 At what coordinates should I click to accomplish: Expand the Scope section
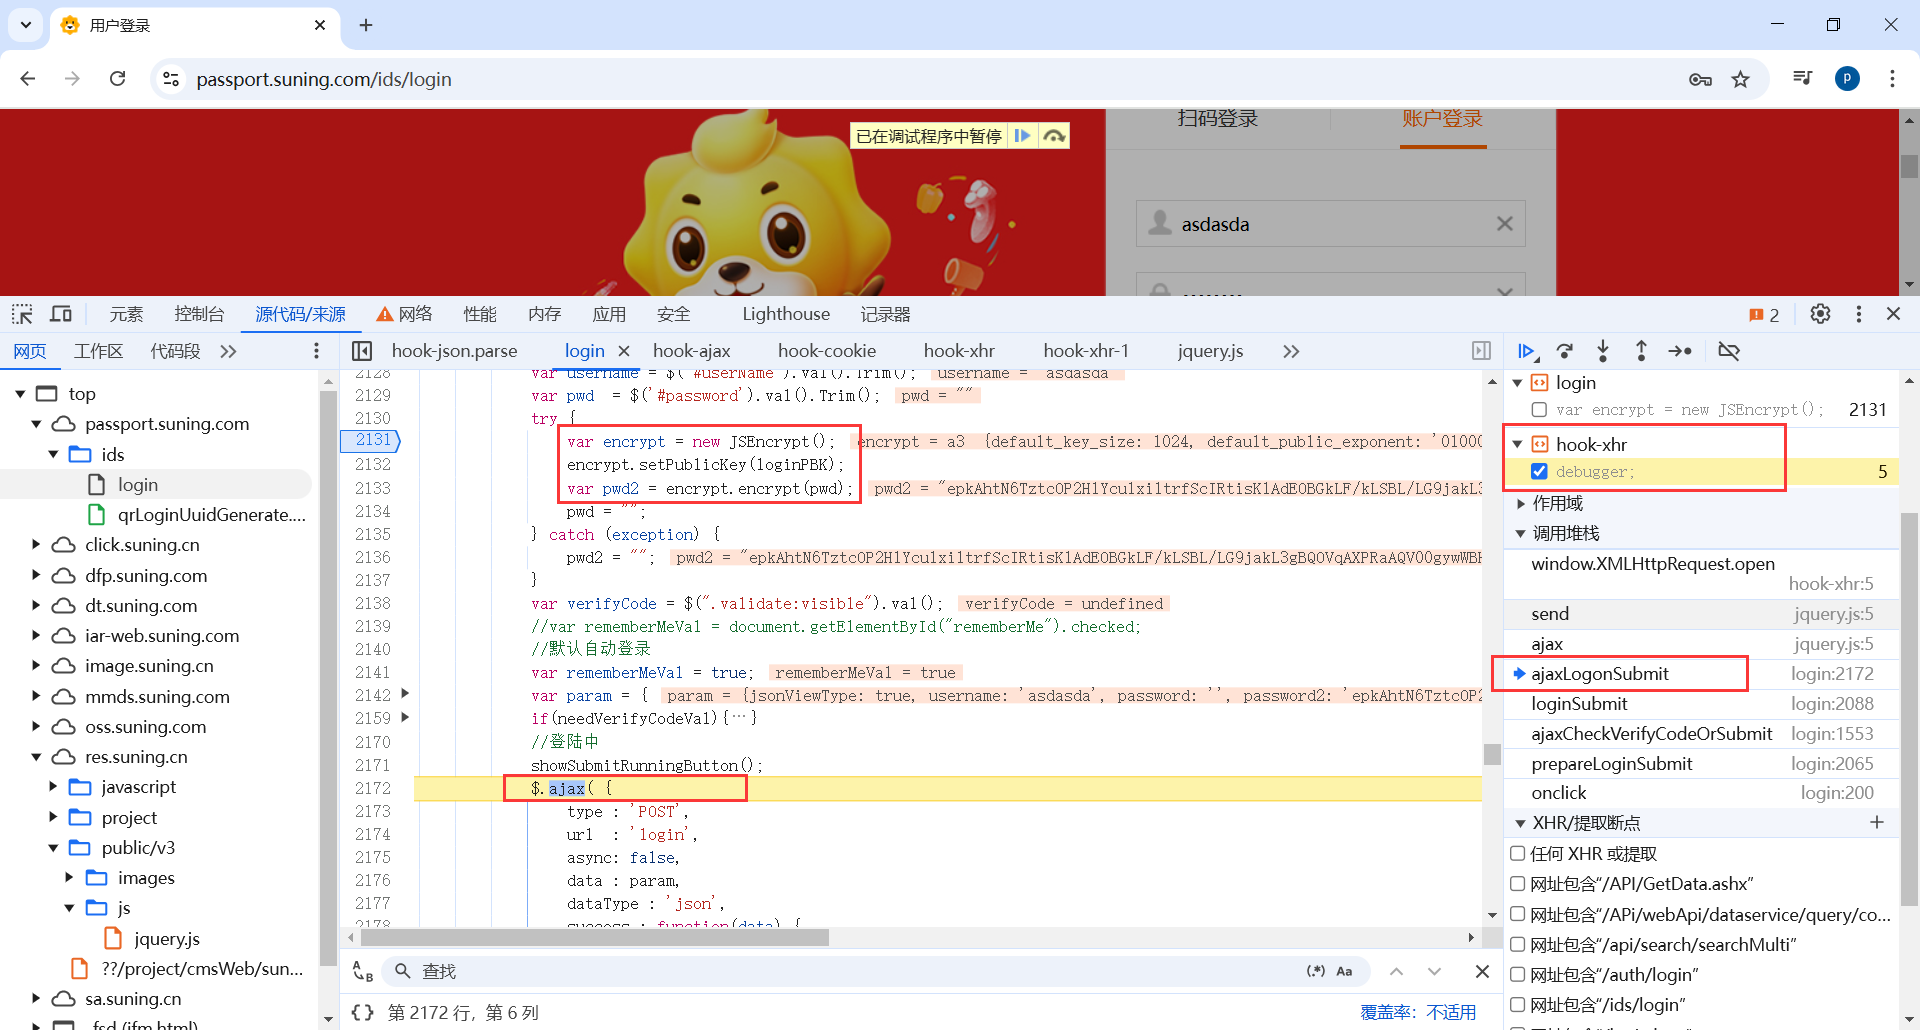tap(1520, 503)
